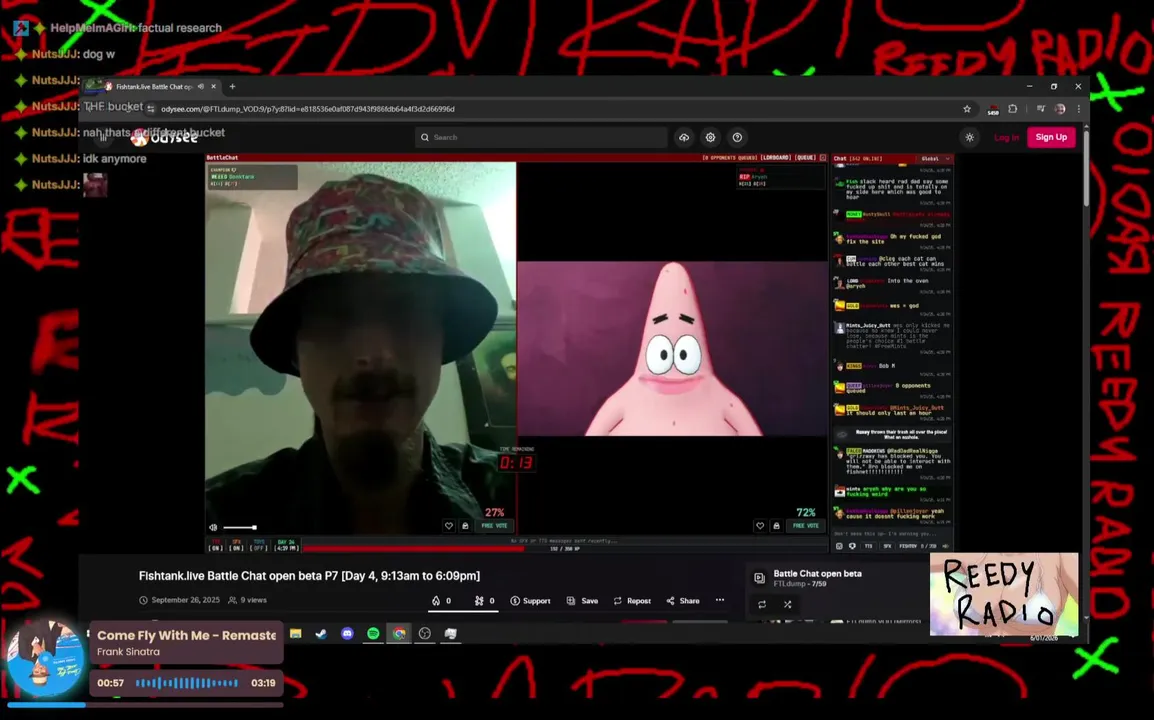Bookmark this page with the star icon
The height and width of the screenshot is (720, 1154).
click(x=967, y=109)
